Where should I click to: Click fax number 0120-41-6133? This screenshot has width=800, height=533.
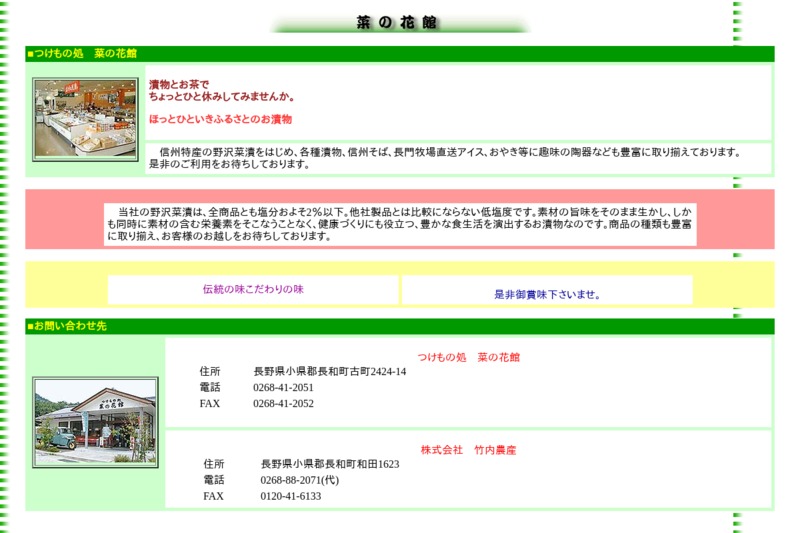(290, 496)
